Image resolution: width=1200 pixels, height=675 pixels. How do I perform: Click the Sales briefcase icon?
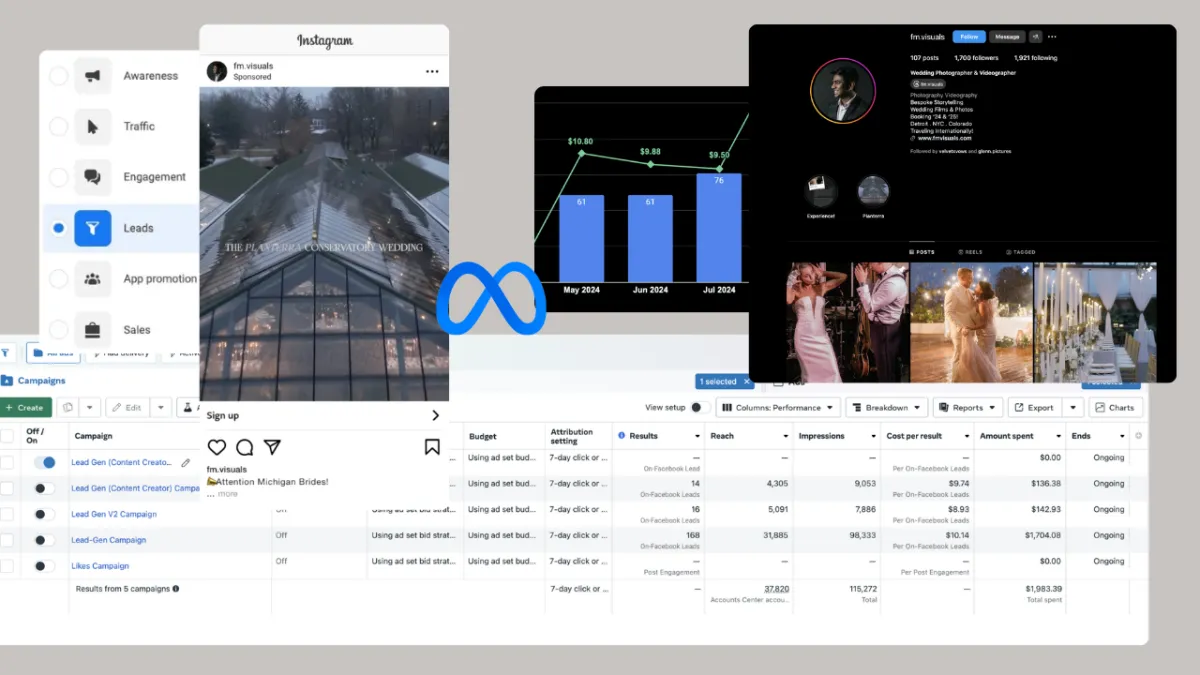coord(92,329)
